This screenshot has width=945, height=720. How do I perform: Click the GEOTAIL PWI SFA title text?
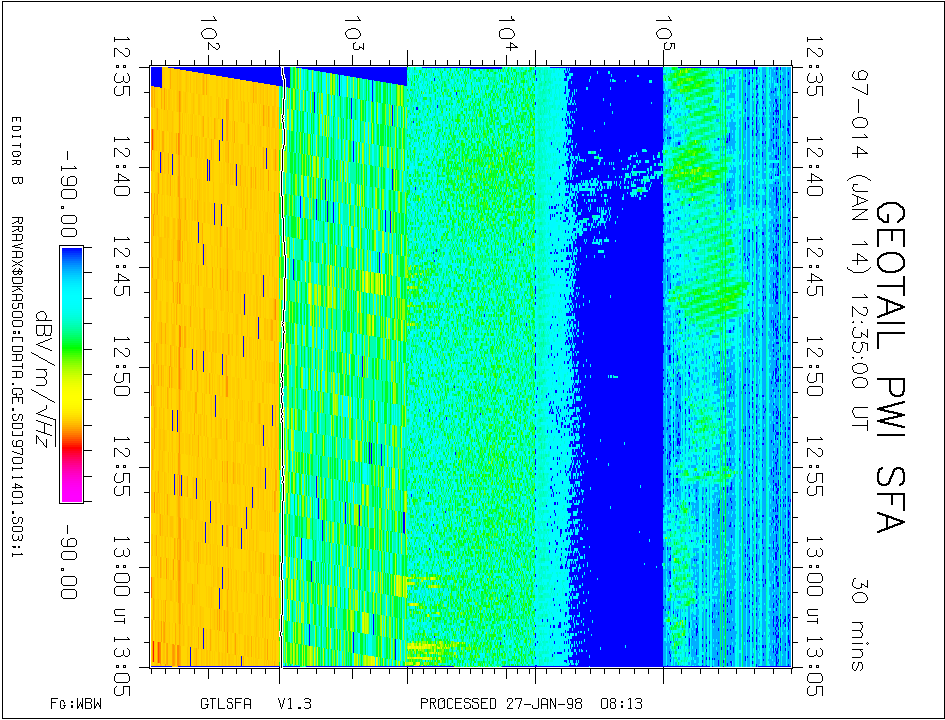[895, 367]
